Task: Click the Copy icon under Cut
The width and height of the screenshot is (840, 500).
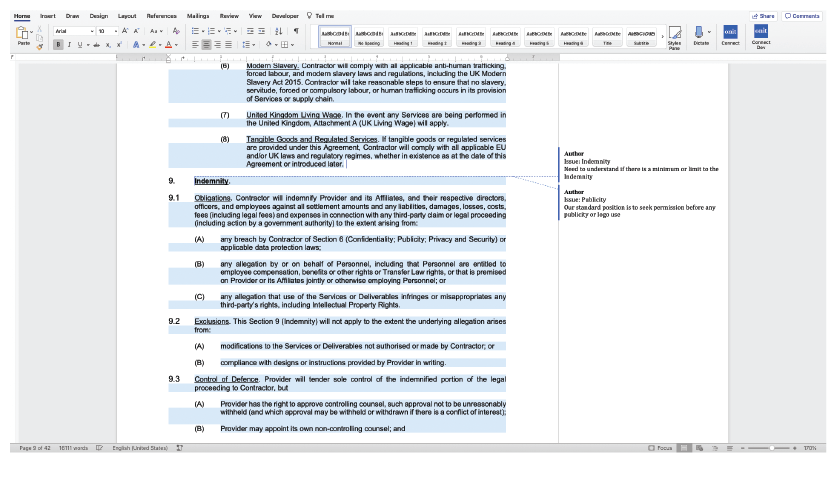Action: coord(39,38)
